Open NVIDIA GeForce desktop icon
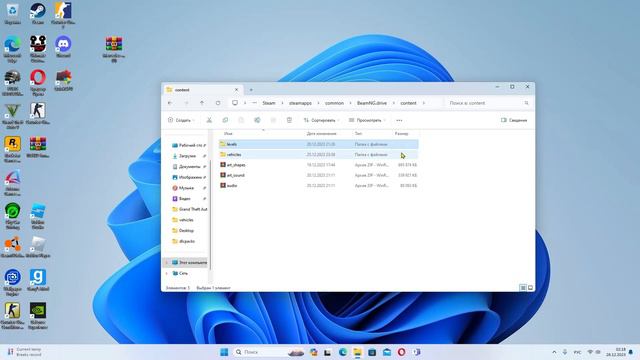The width and height of the screenshot is (640, 360). point(38,316)
